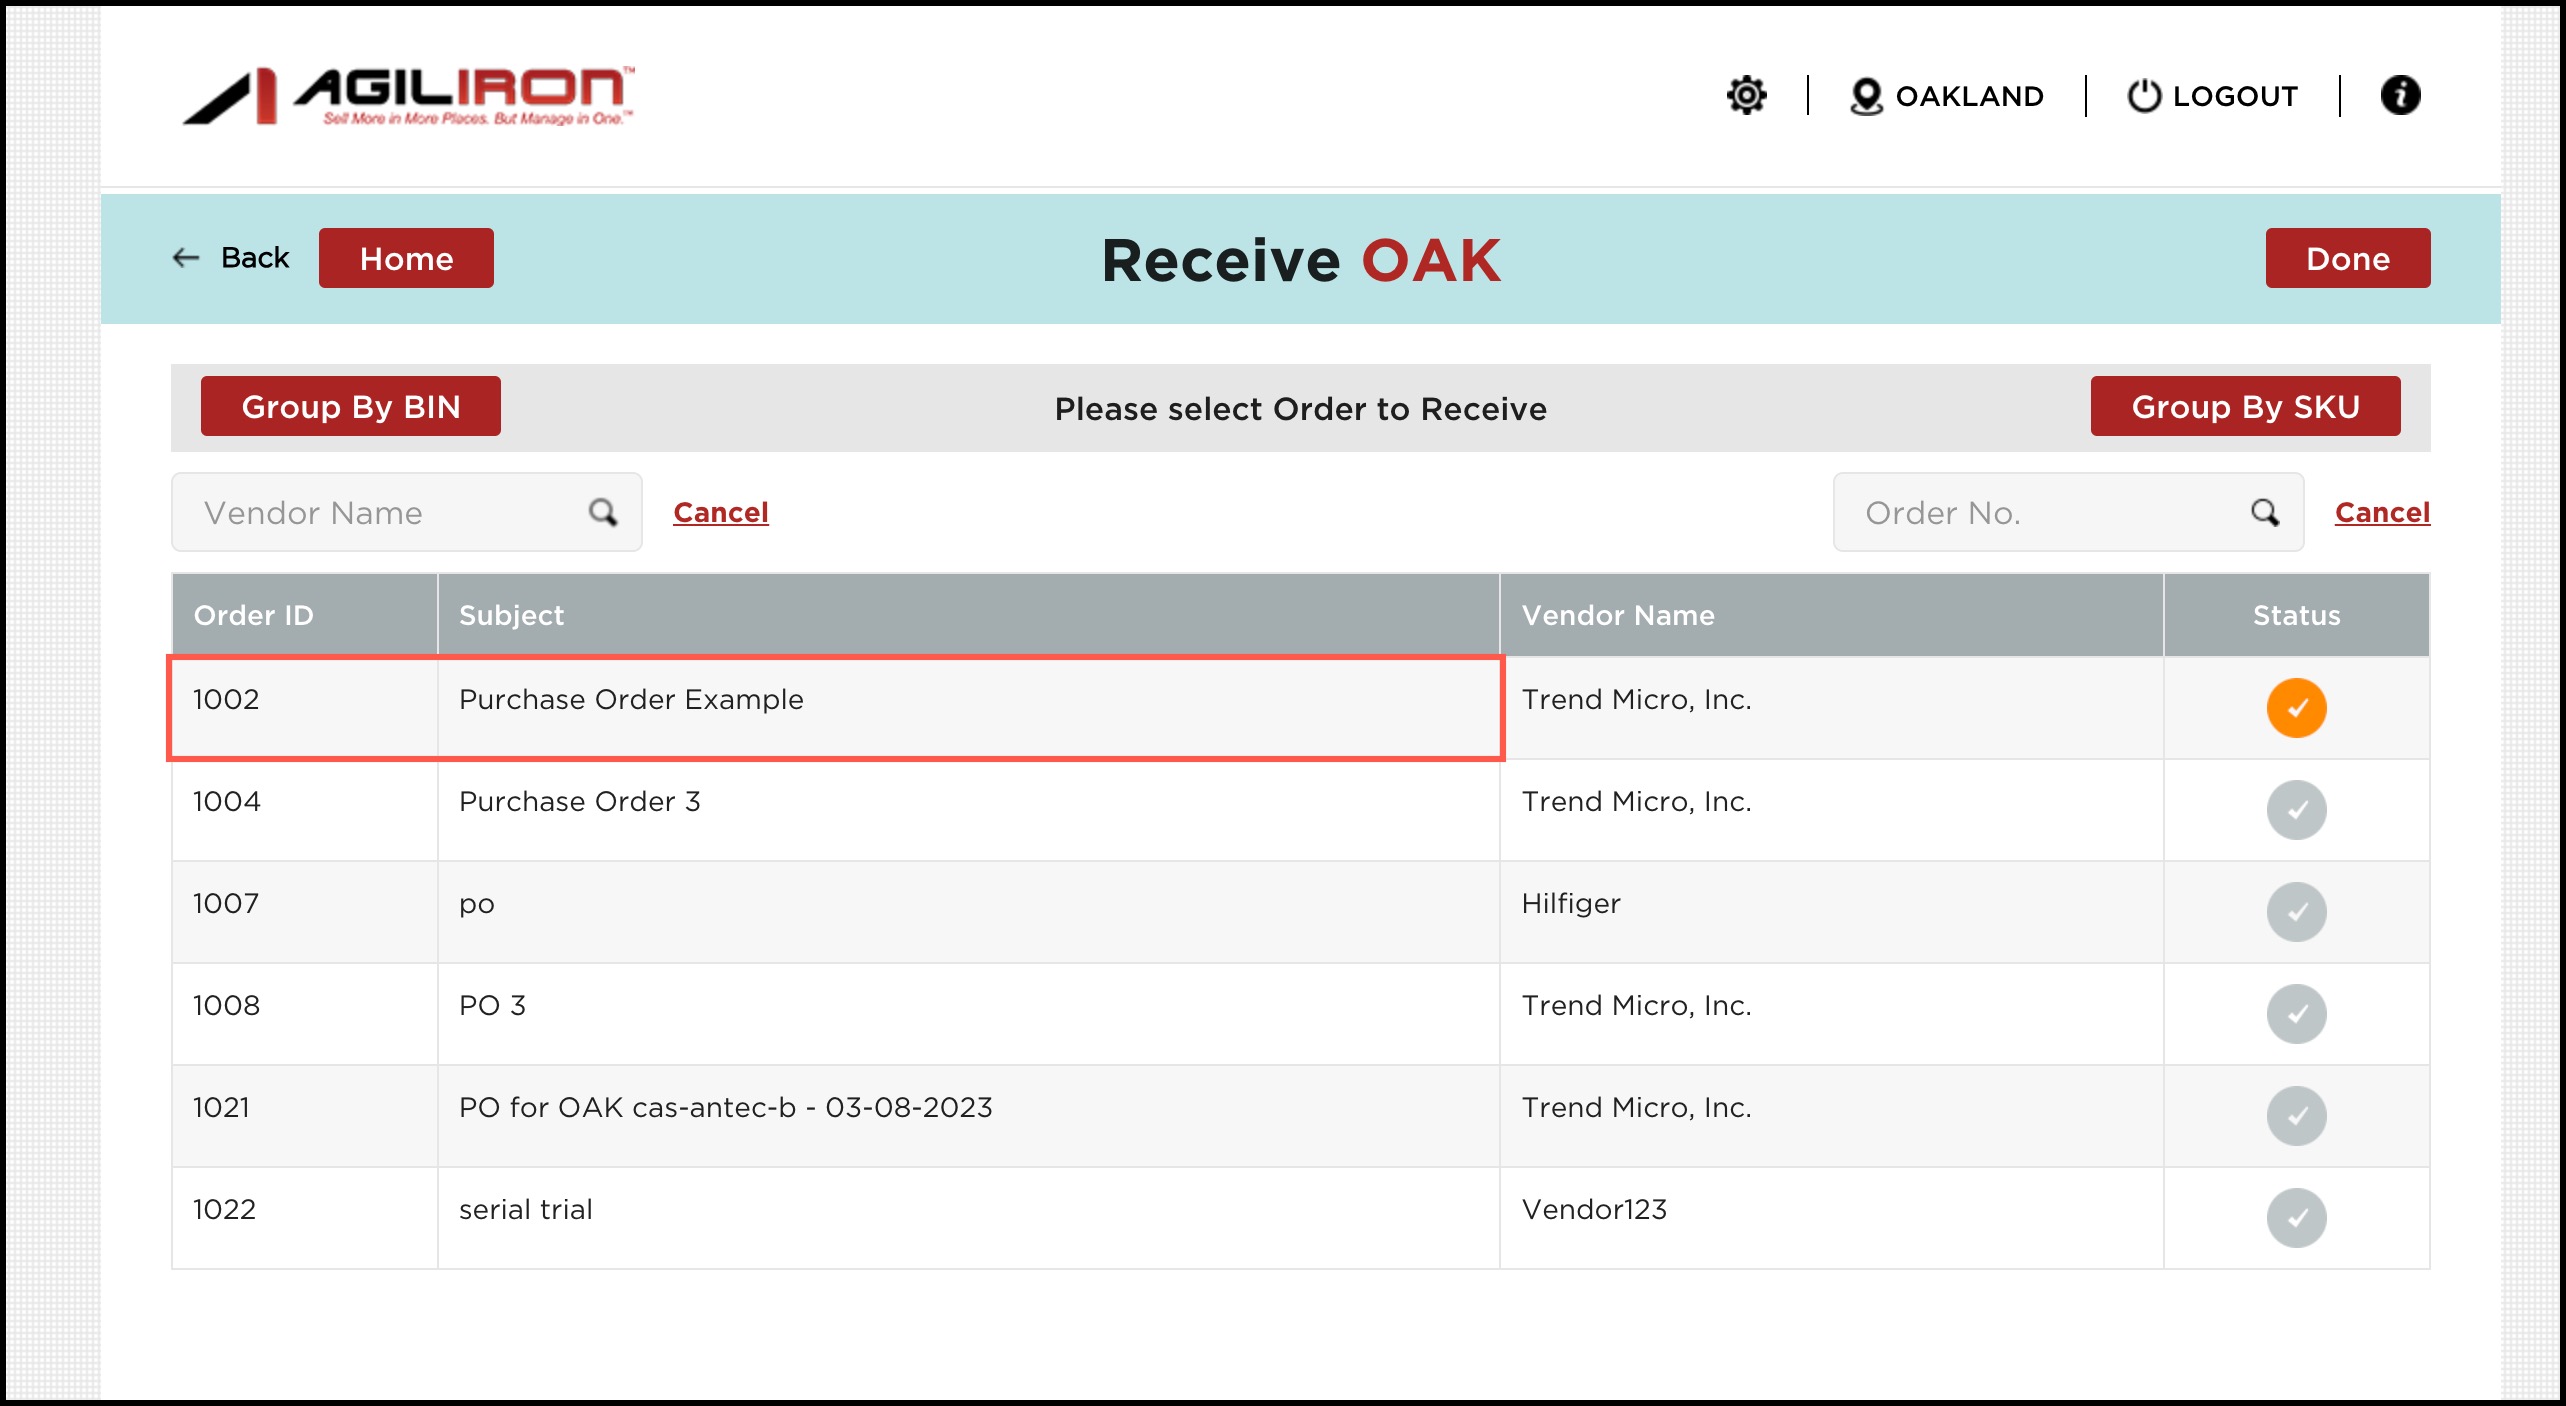Click the Agiliron logo
Screen dimensions: 2566x1406
coord(408,96)
